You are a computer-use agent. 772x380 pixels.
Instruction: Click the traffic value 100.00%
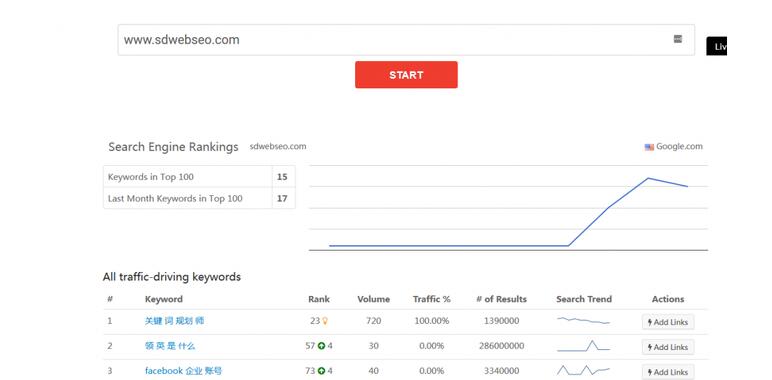point(432,321)
